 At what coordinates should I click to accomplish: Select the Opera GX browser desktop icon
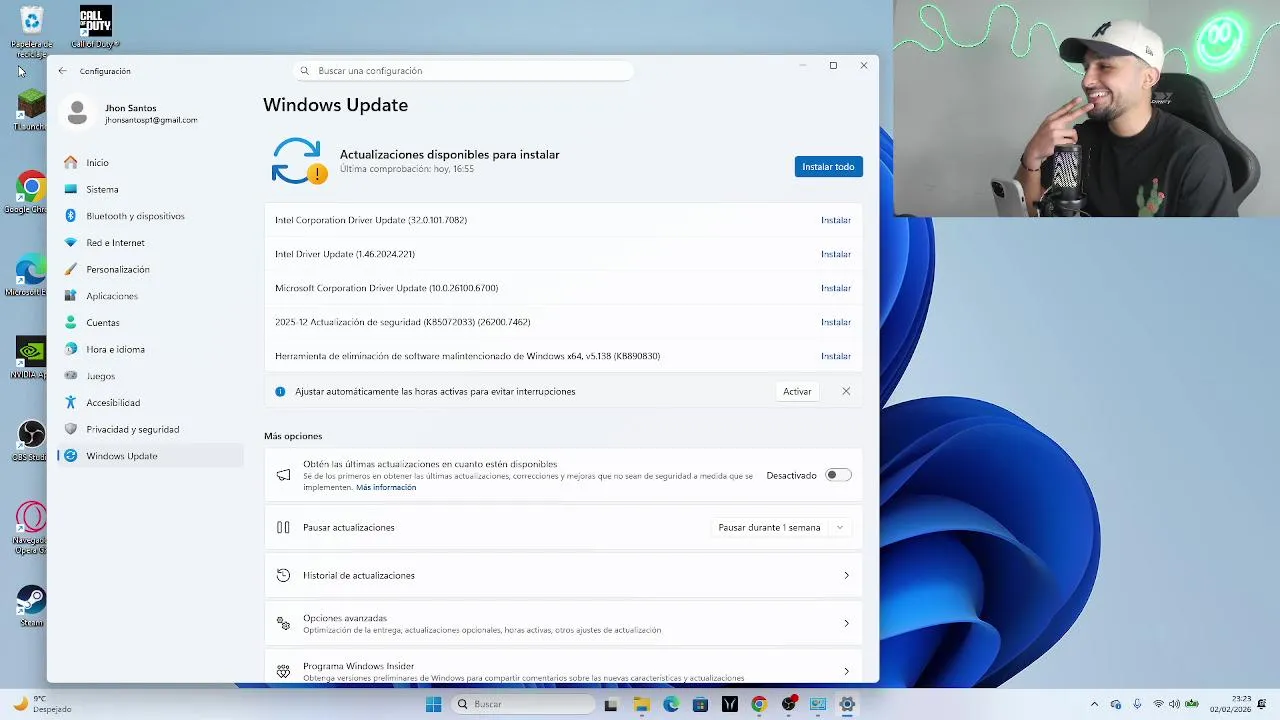point(31,528)
